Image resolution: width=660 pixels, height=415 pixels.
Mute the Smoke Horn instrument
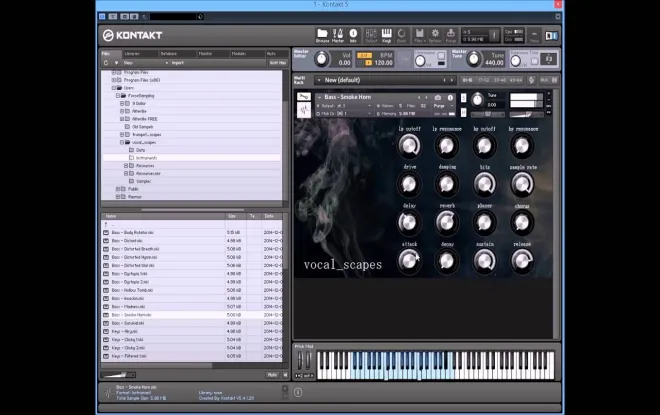pos(463,112)
